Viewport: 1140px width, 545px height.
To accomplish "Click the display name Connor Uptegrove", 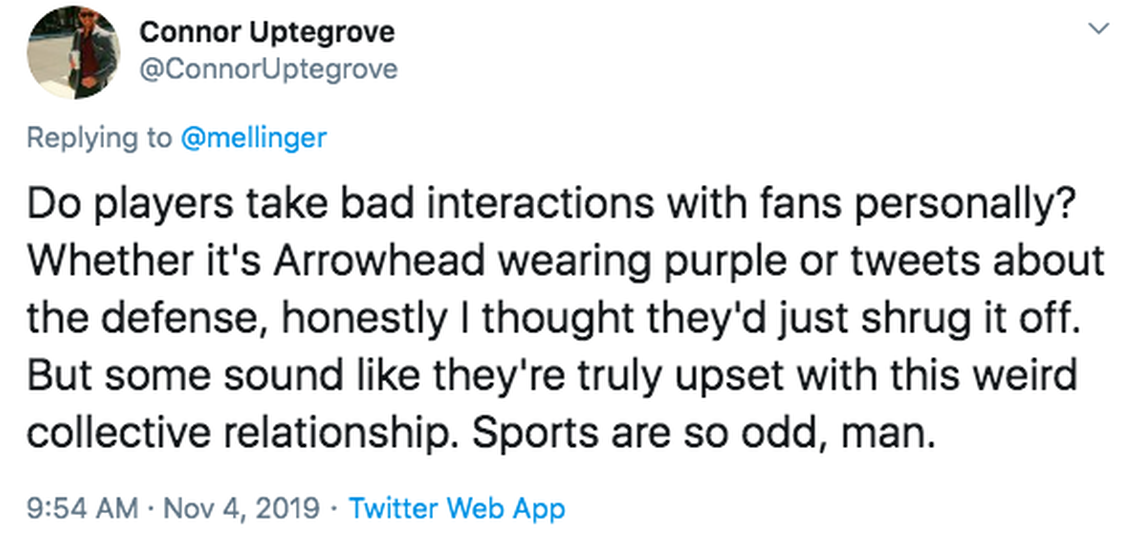I will point(266,32).
